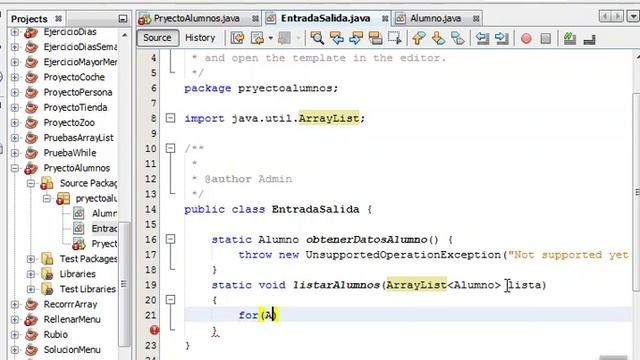Expand the ProyectoTienda project
This screenshot has height=360, width=640.
(x=15, y=107)
